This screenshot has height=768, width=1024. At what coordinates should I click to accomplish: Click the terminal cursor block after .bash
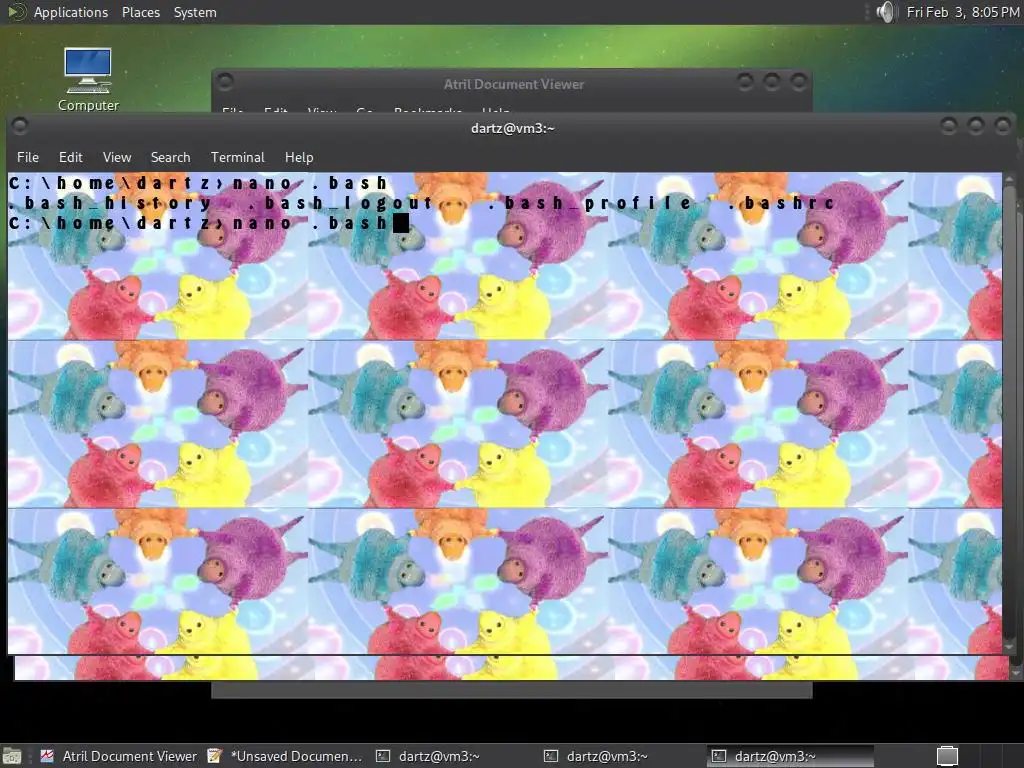(401, 223)
